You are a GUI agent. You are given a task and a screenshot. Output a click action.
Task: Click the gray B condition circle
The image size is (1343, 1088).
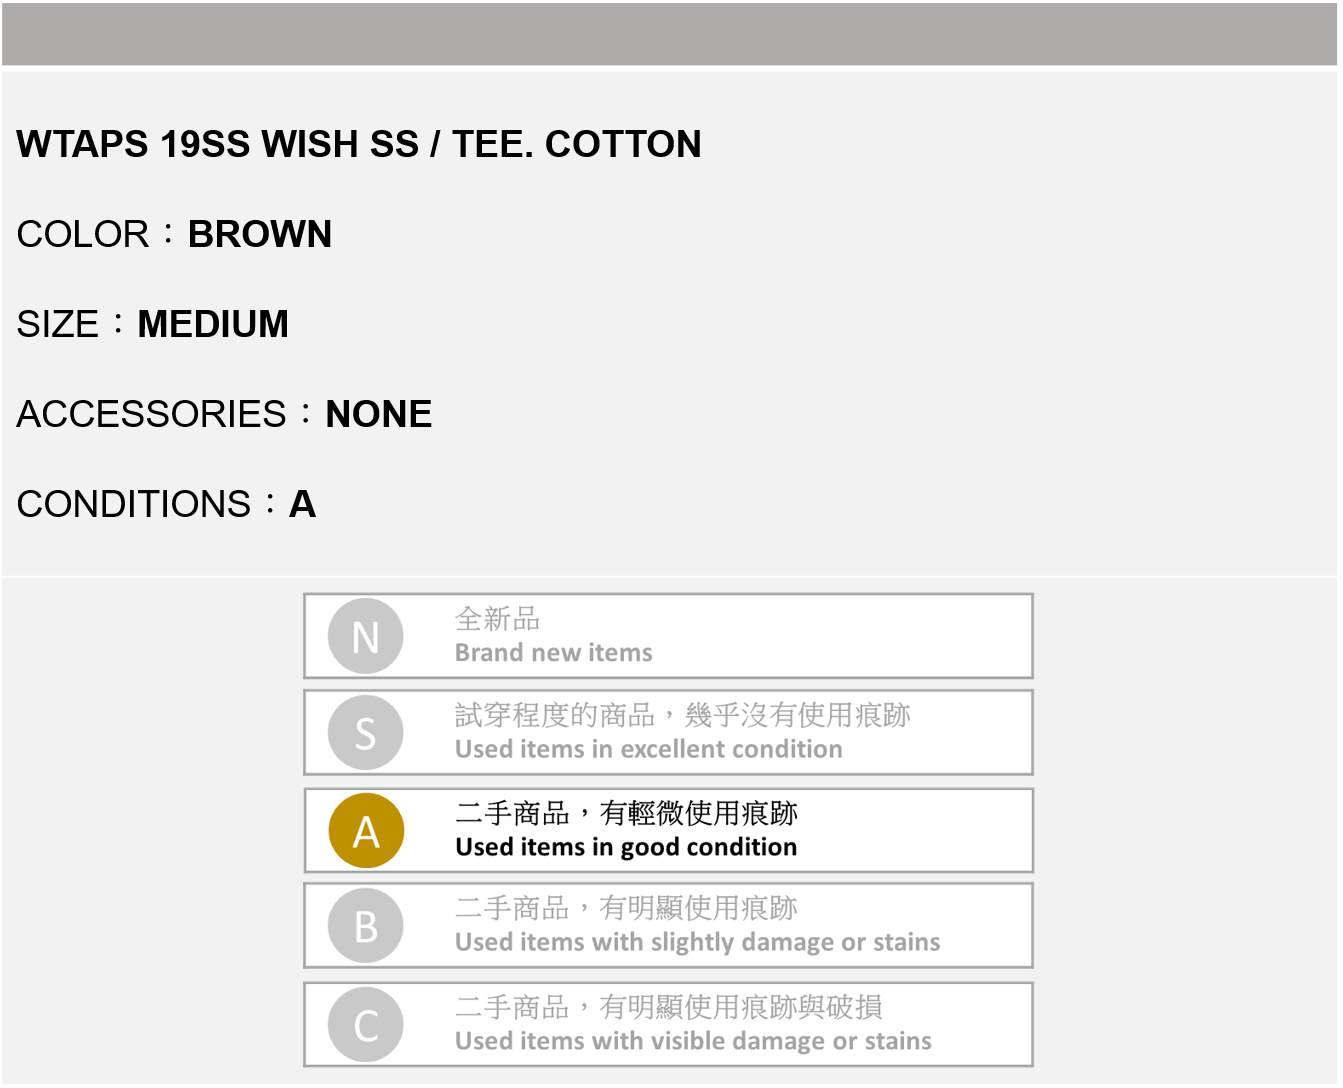366,926
